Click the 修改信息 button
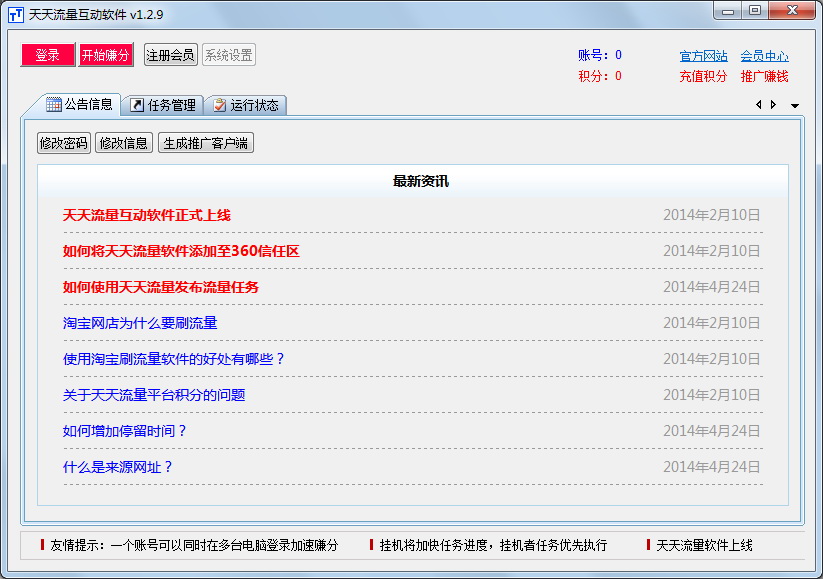The height and width of the screenshot is (579, 823). (124, 143)
